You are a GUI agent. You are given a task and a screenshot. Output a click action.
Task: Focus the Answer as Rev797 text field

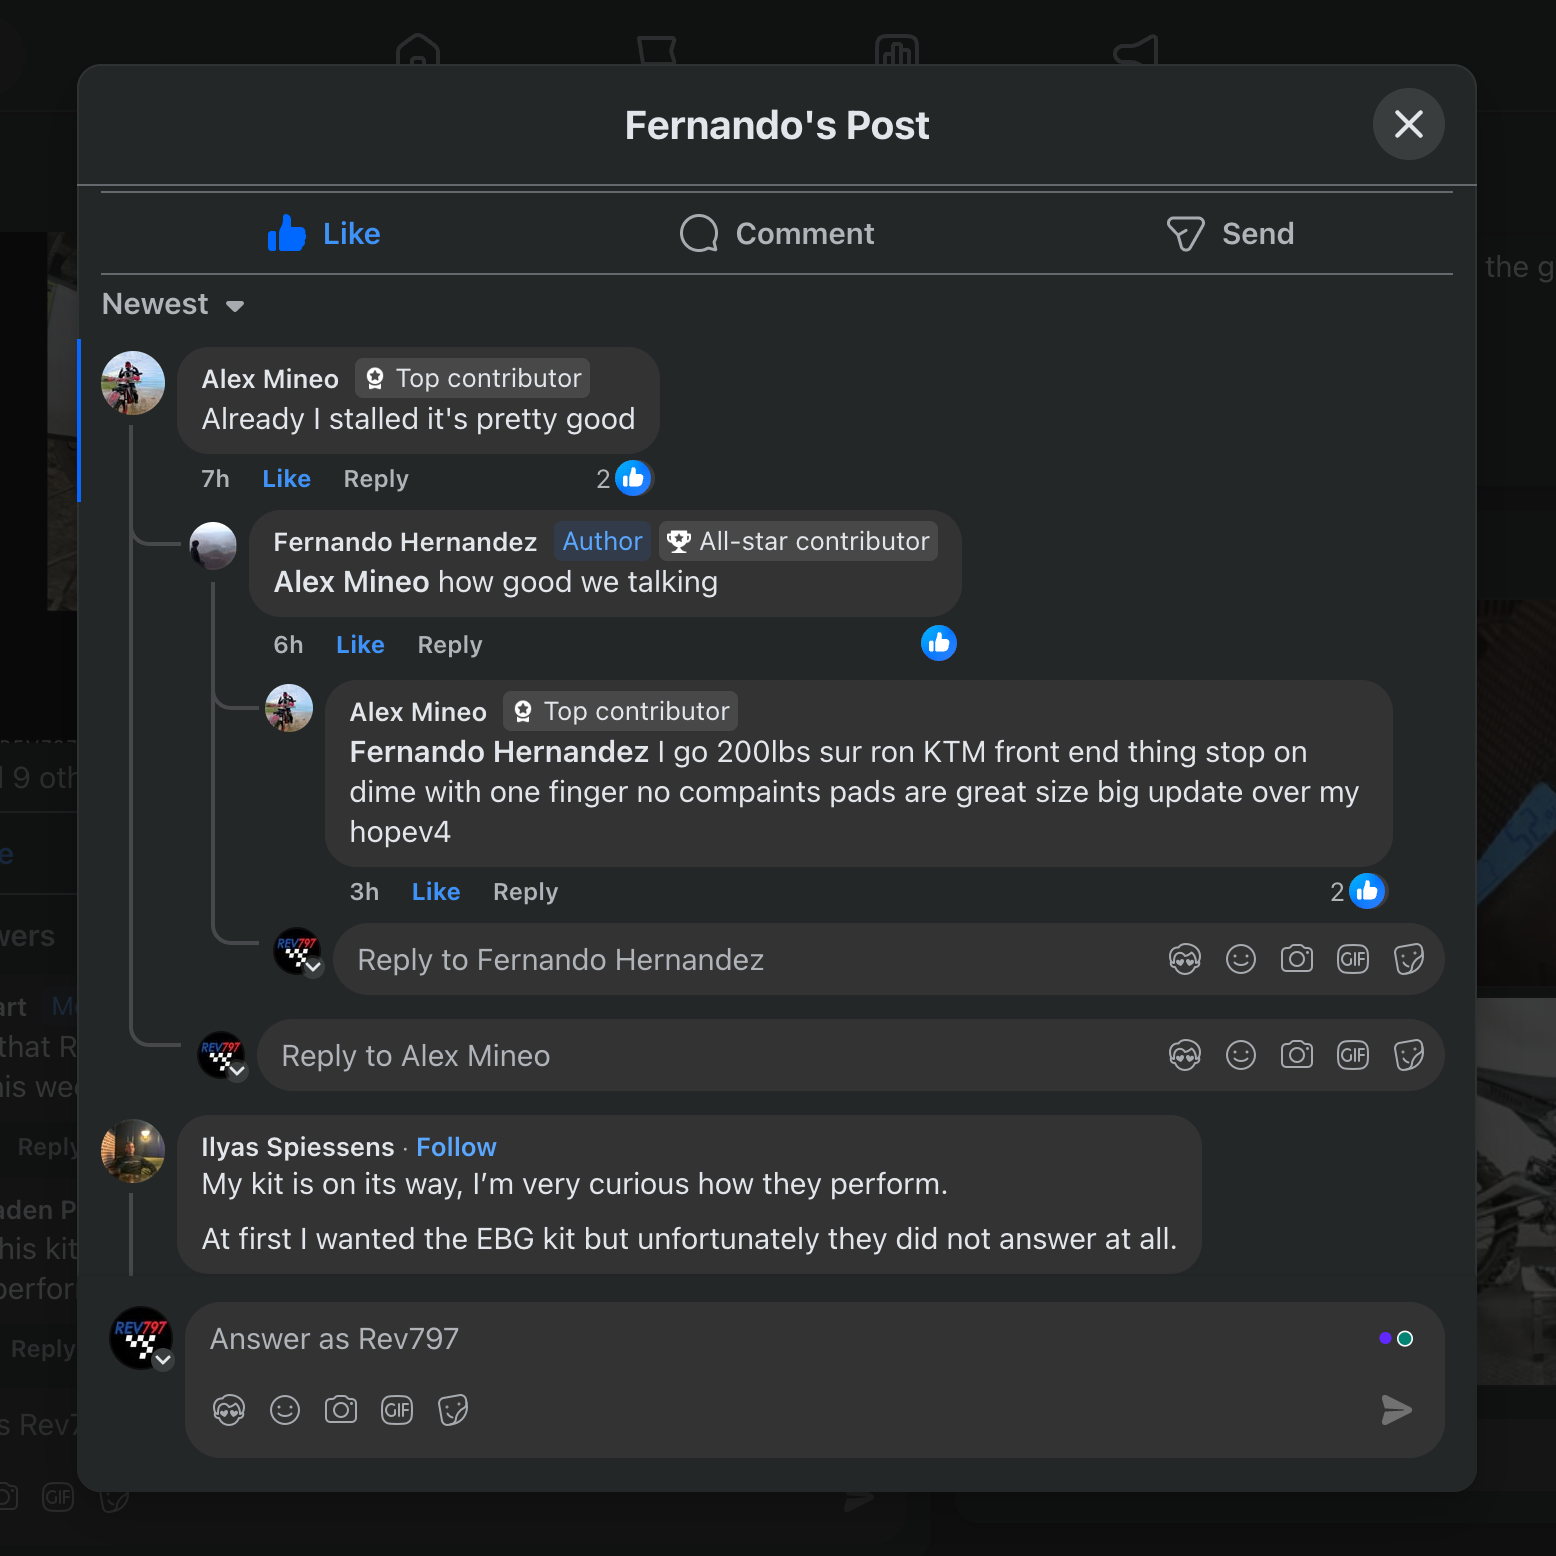pos(780,1339)
